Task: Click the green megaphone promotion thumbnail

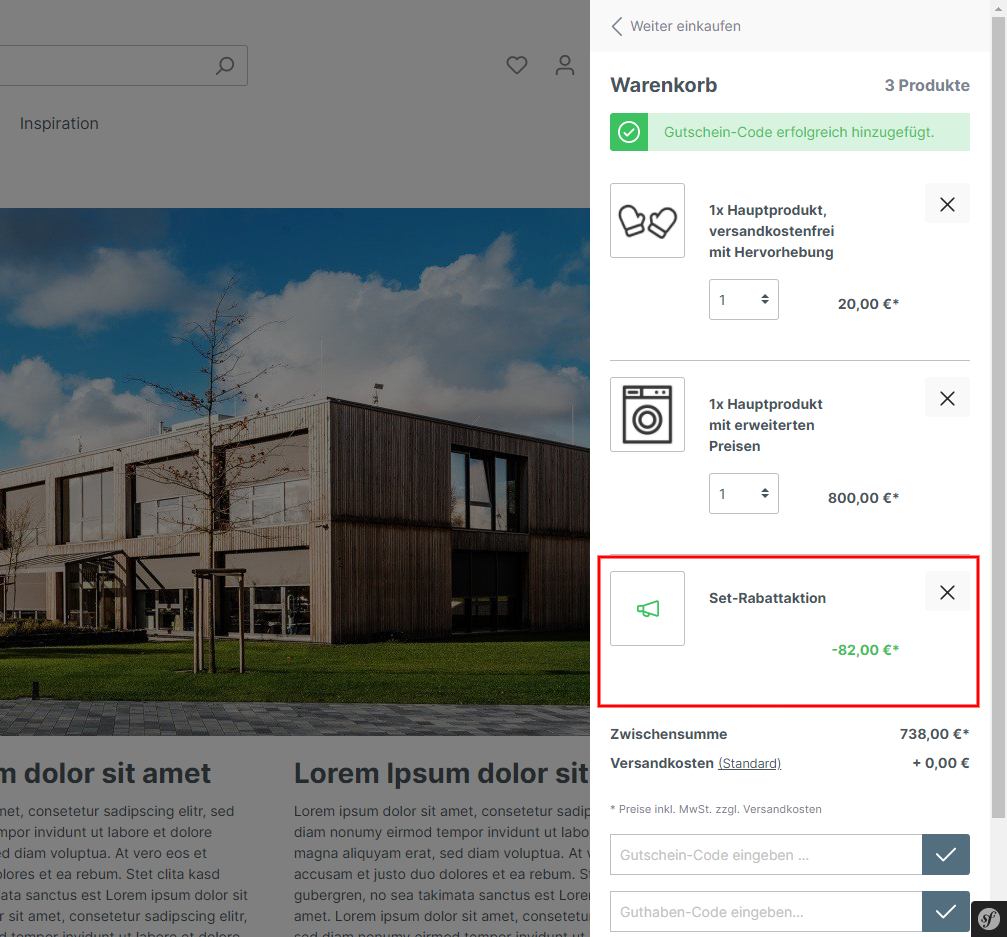Action: coord(647,608)
